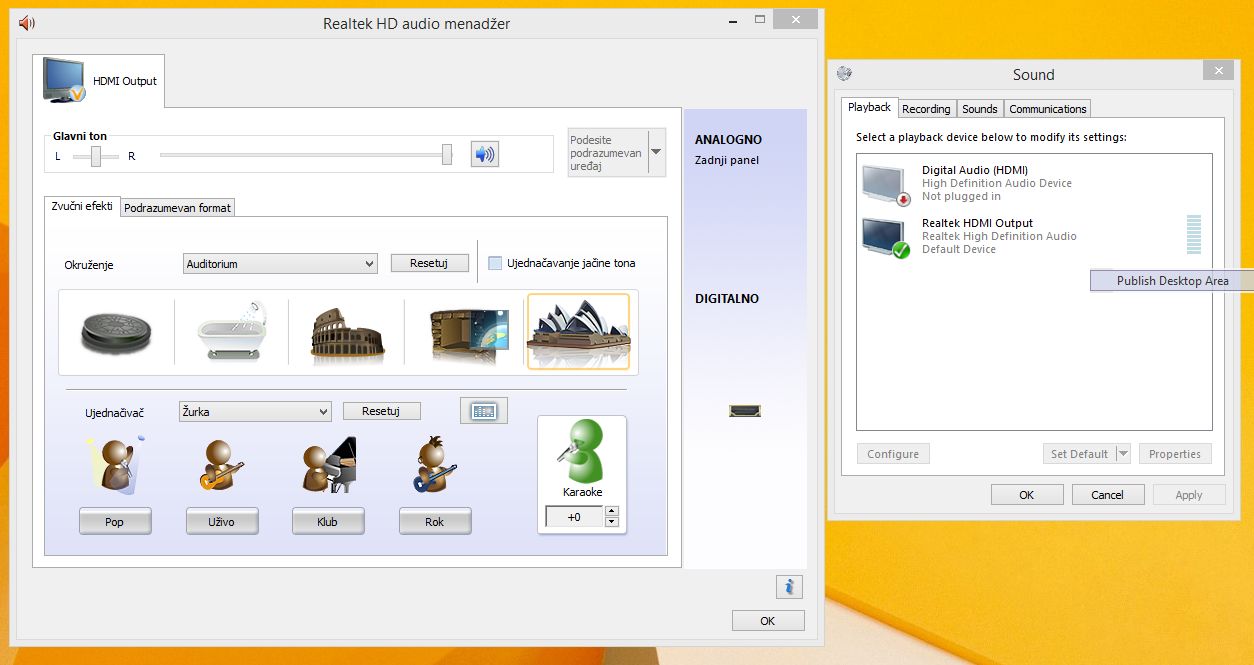Image resolution: width=1254 pixels, height=665 pixels.
Task: Click Cancel in the Sound dialog
Action: click(1107, 495)
